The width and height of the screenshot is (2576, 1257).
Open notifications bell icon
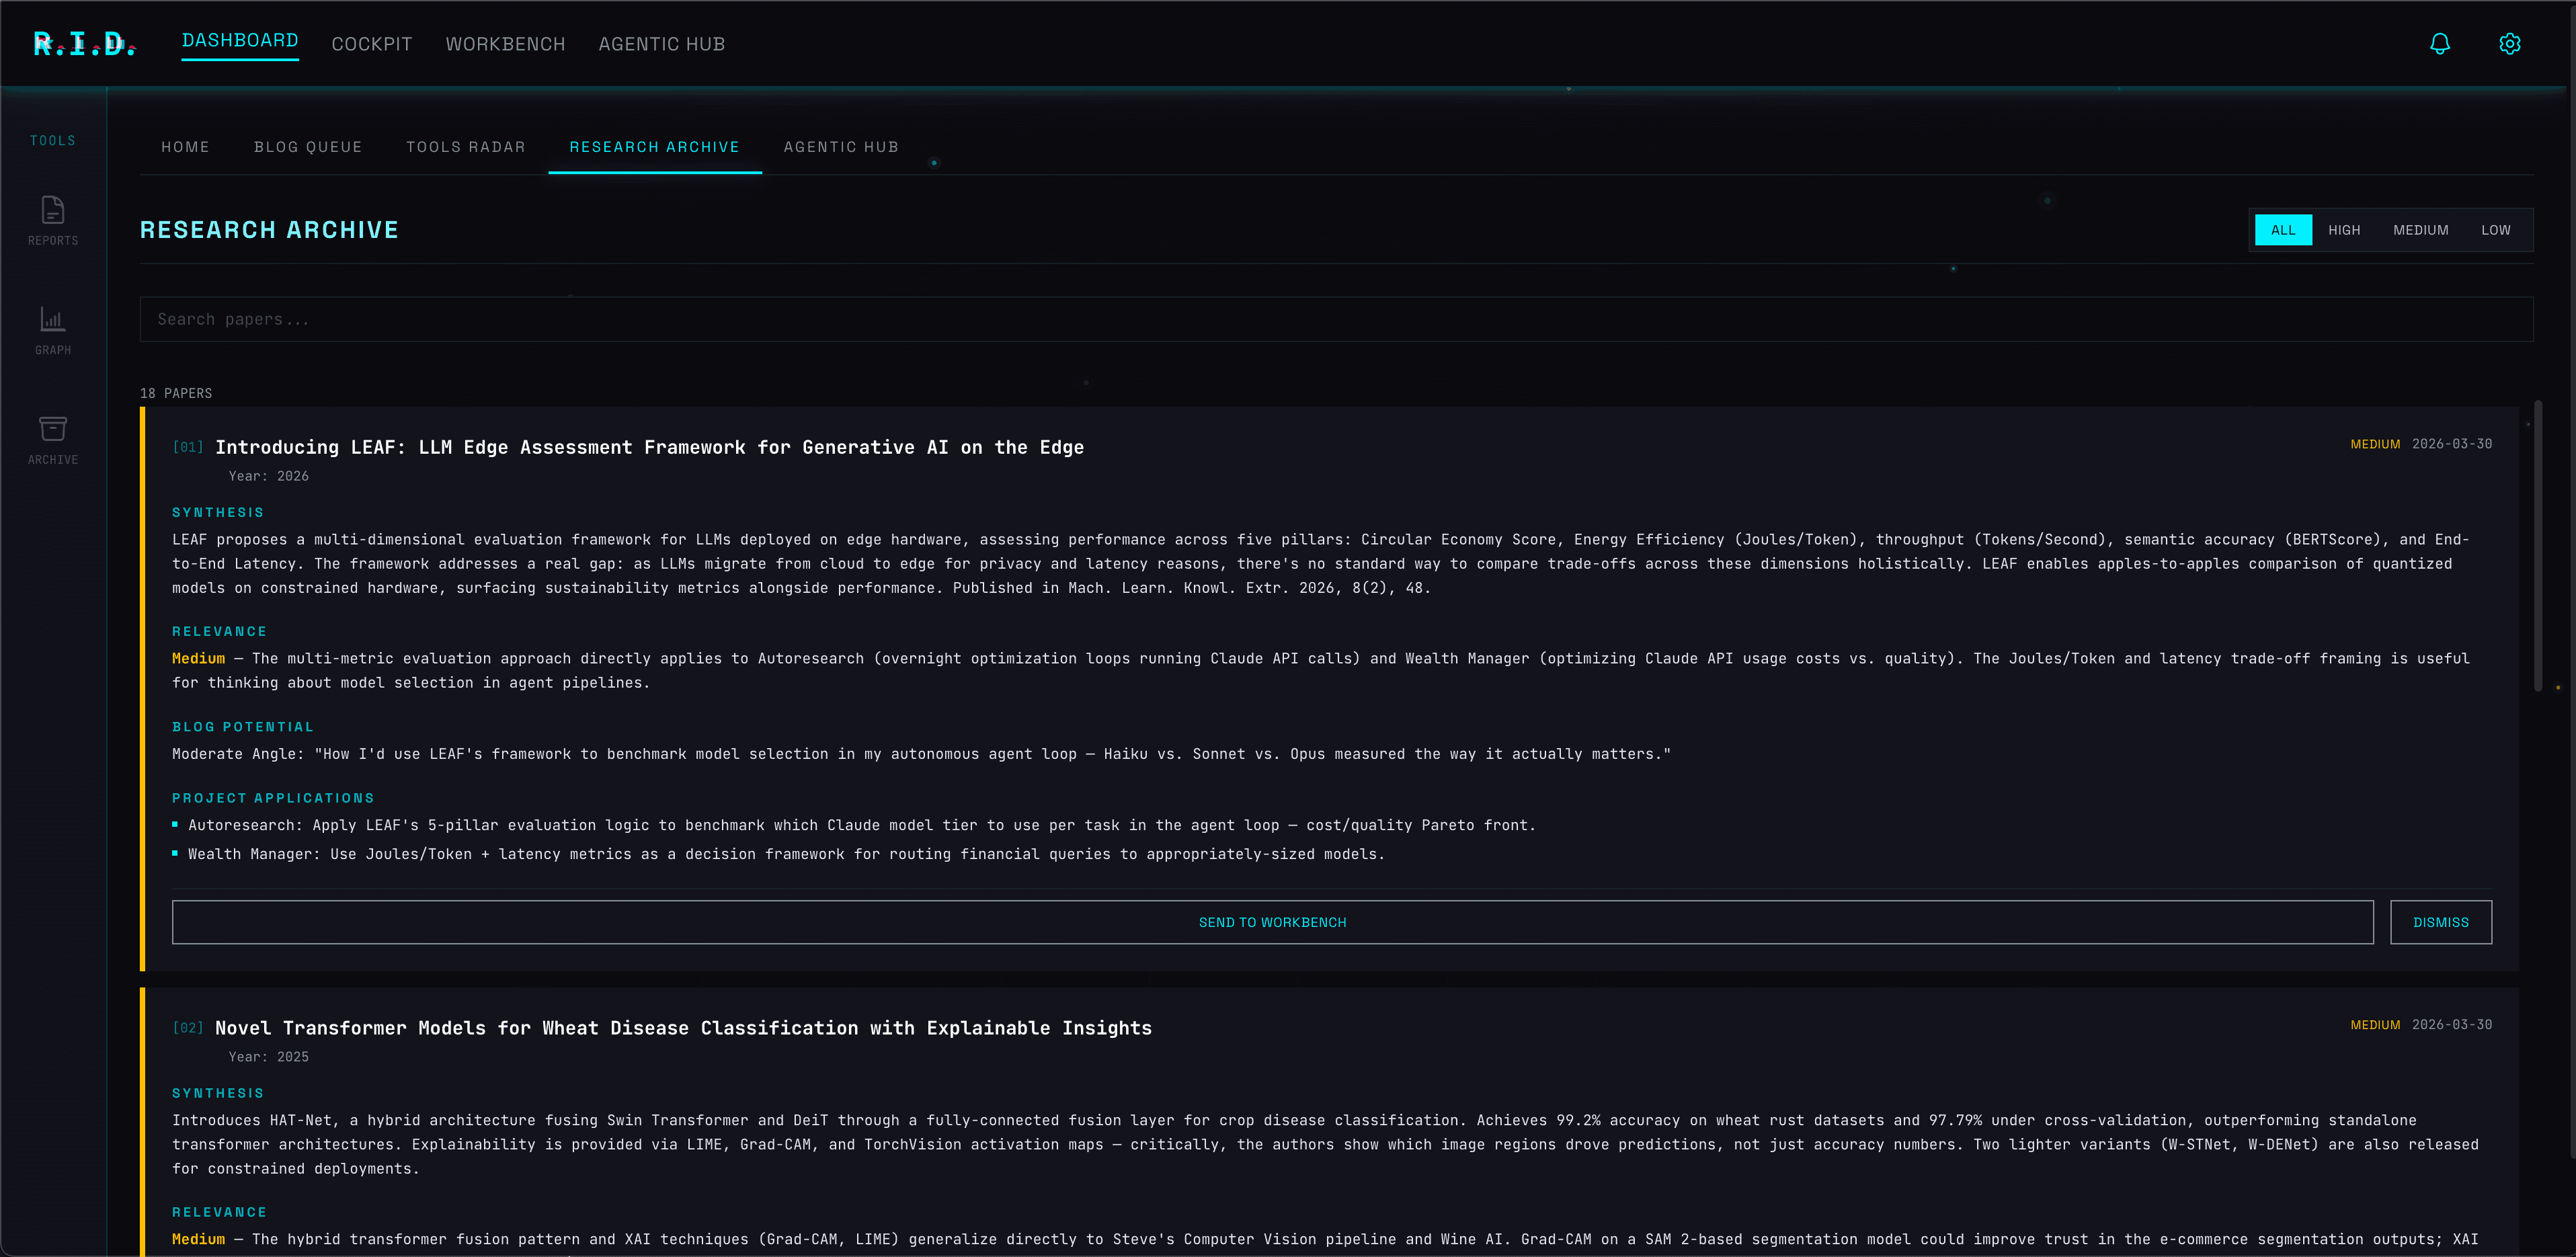2439,44
